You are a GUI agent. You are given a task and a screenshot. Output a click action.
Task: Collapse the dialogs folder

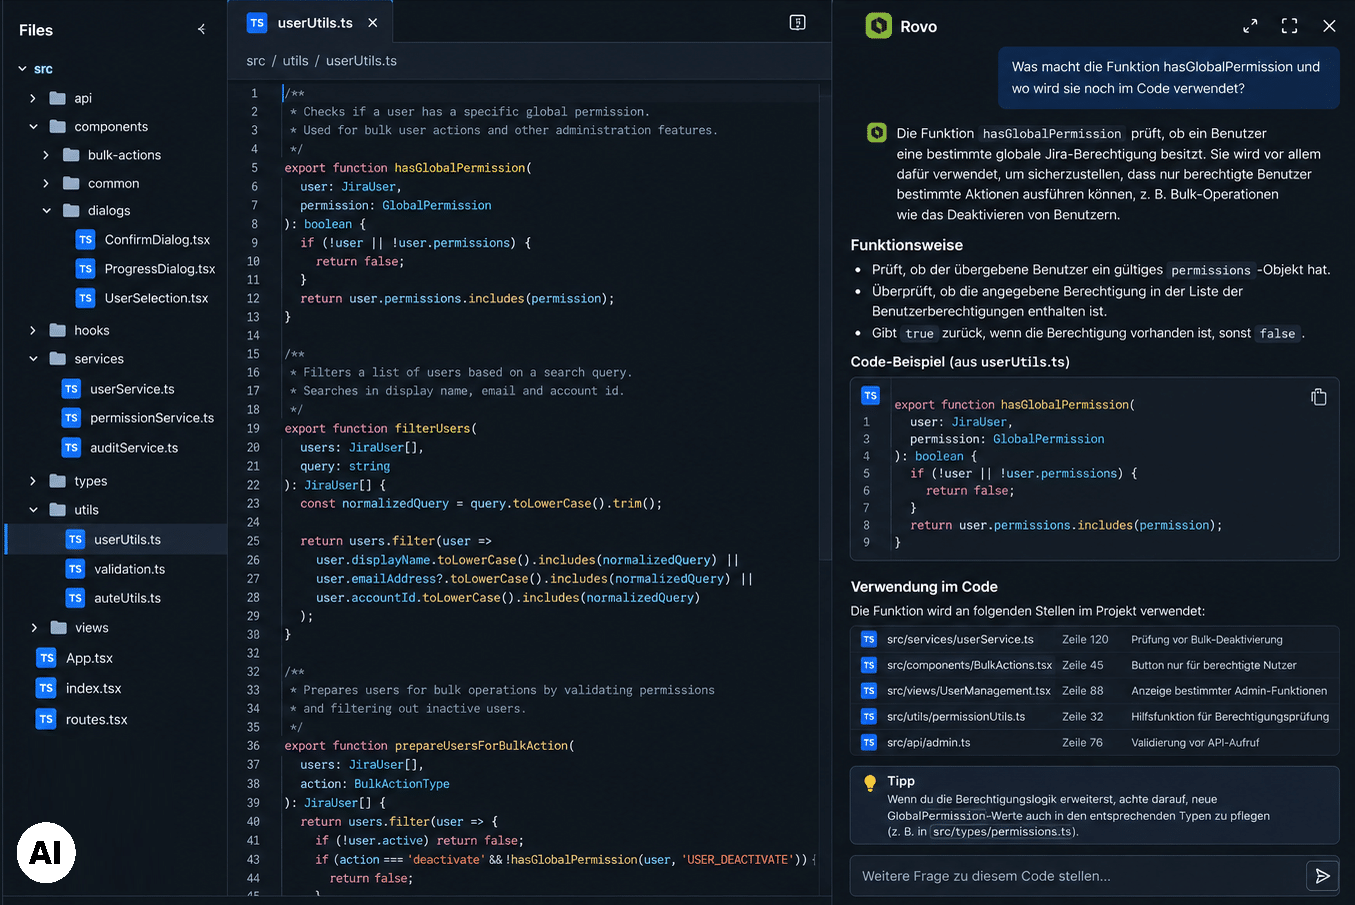pyautogui.click(x=46, y=211)
